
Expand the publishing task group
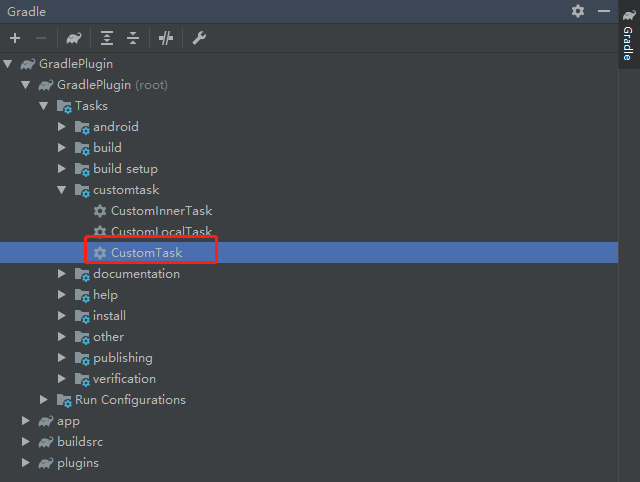(62, 358)
